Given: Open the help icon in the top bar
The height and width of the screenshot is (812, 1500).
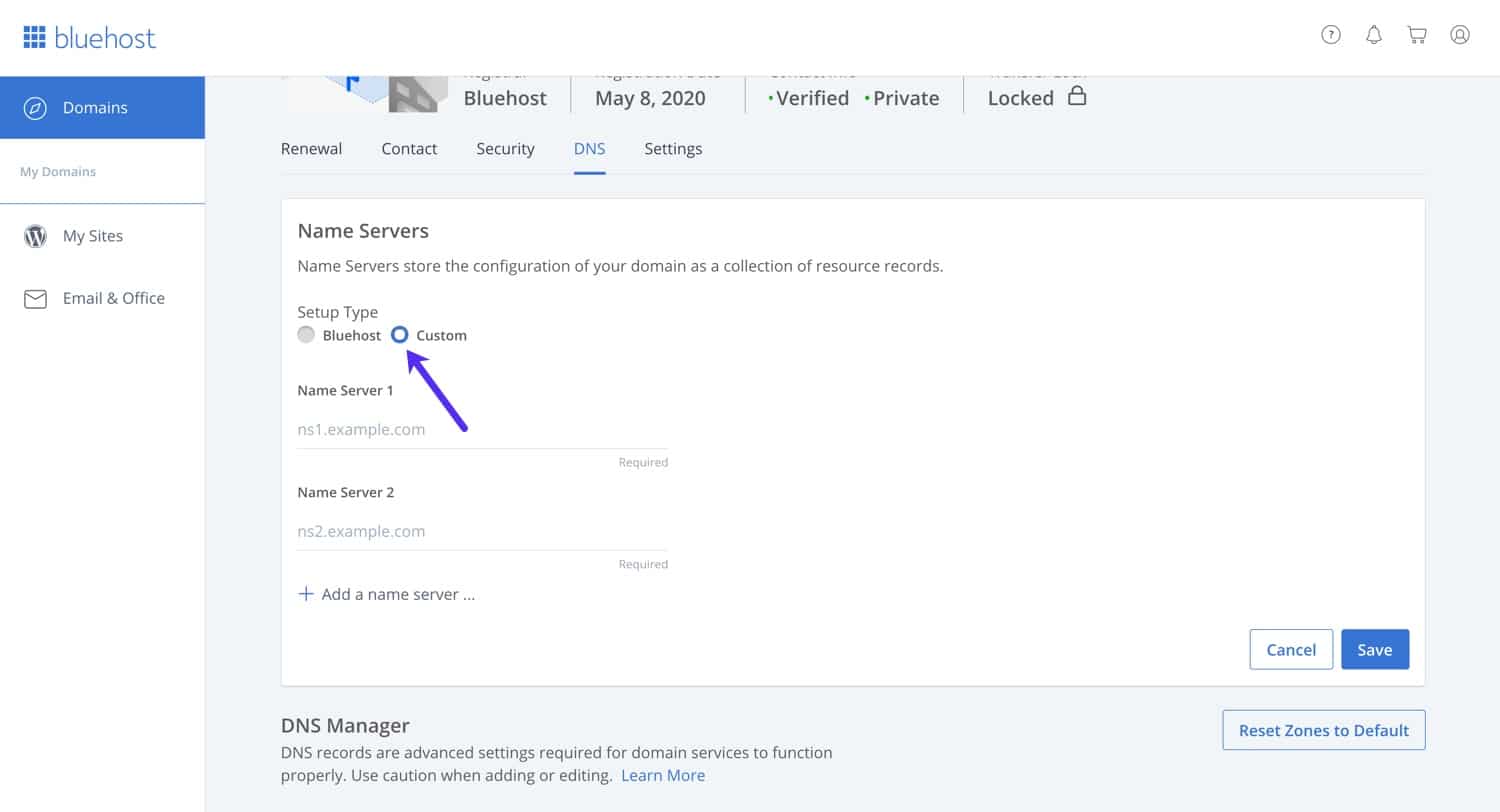Looking at the screenshot, I should (1331, 34).
